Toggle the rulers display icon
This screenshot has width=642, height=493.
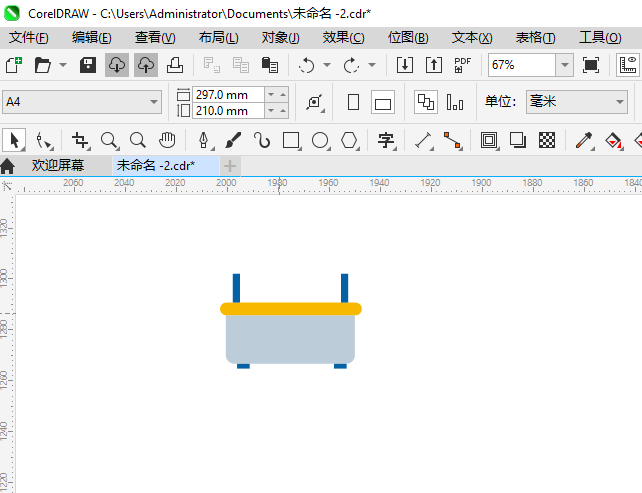[628, 65]
